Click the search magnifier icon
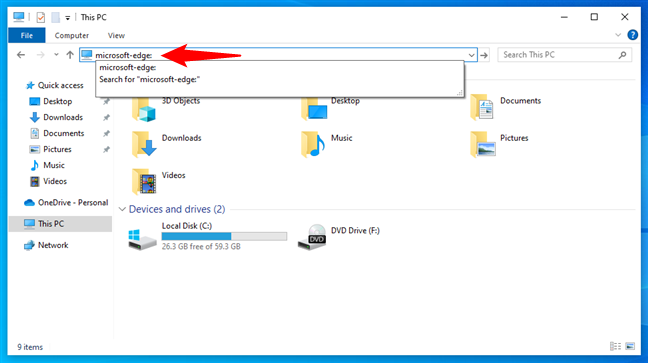 tap(622, 55)
